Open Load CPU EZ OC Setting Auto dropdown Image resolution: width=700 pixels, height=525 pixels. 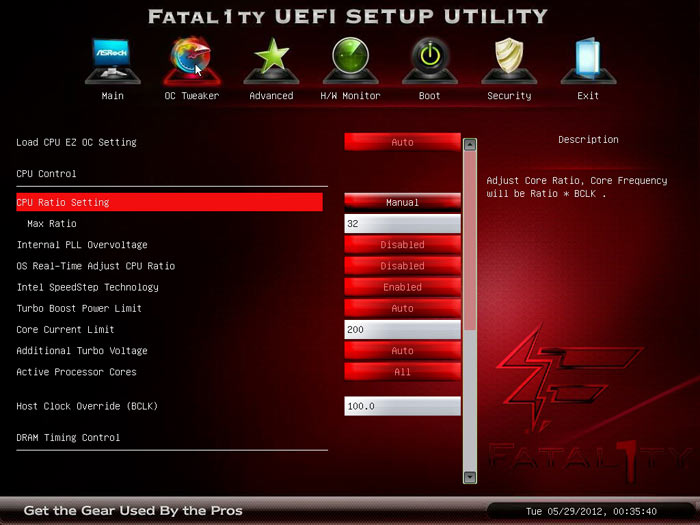402,142
